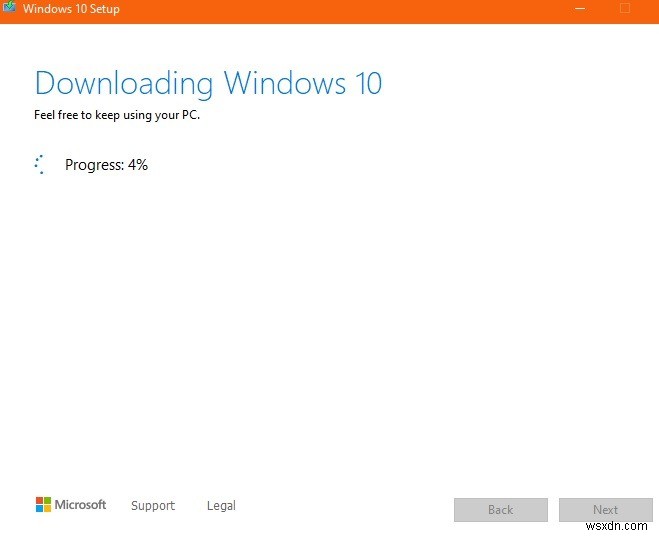The image size is (659, 536).
Task: Click the Windows 10 Setup title bar icon
Action: [9, 7]
